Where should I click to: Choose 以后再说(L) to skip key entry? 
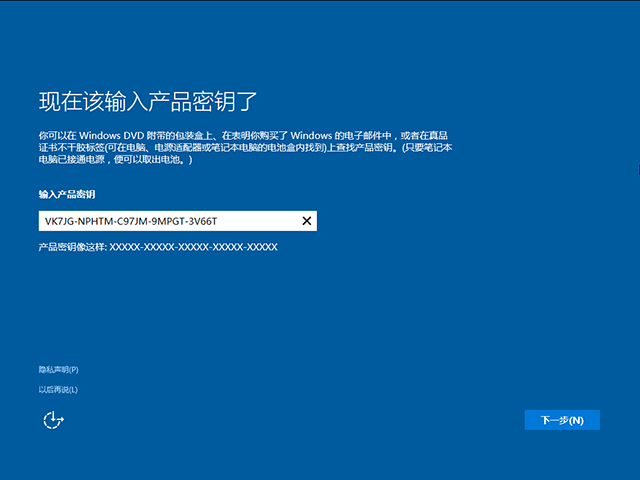click(58, 389)
